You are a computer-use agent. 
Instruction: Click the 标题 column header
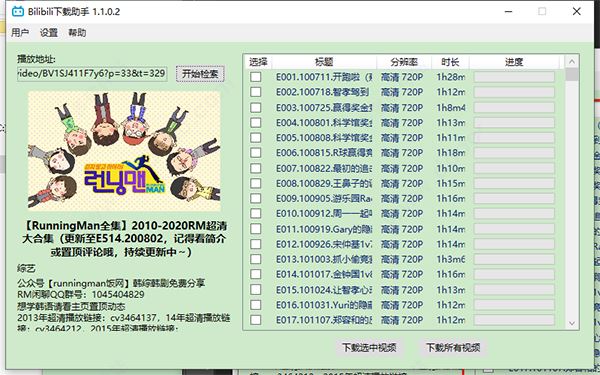pyautogui.click(x=324, y=62)
